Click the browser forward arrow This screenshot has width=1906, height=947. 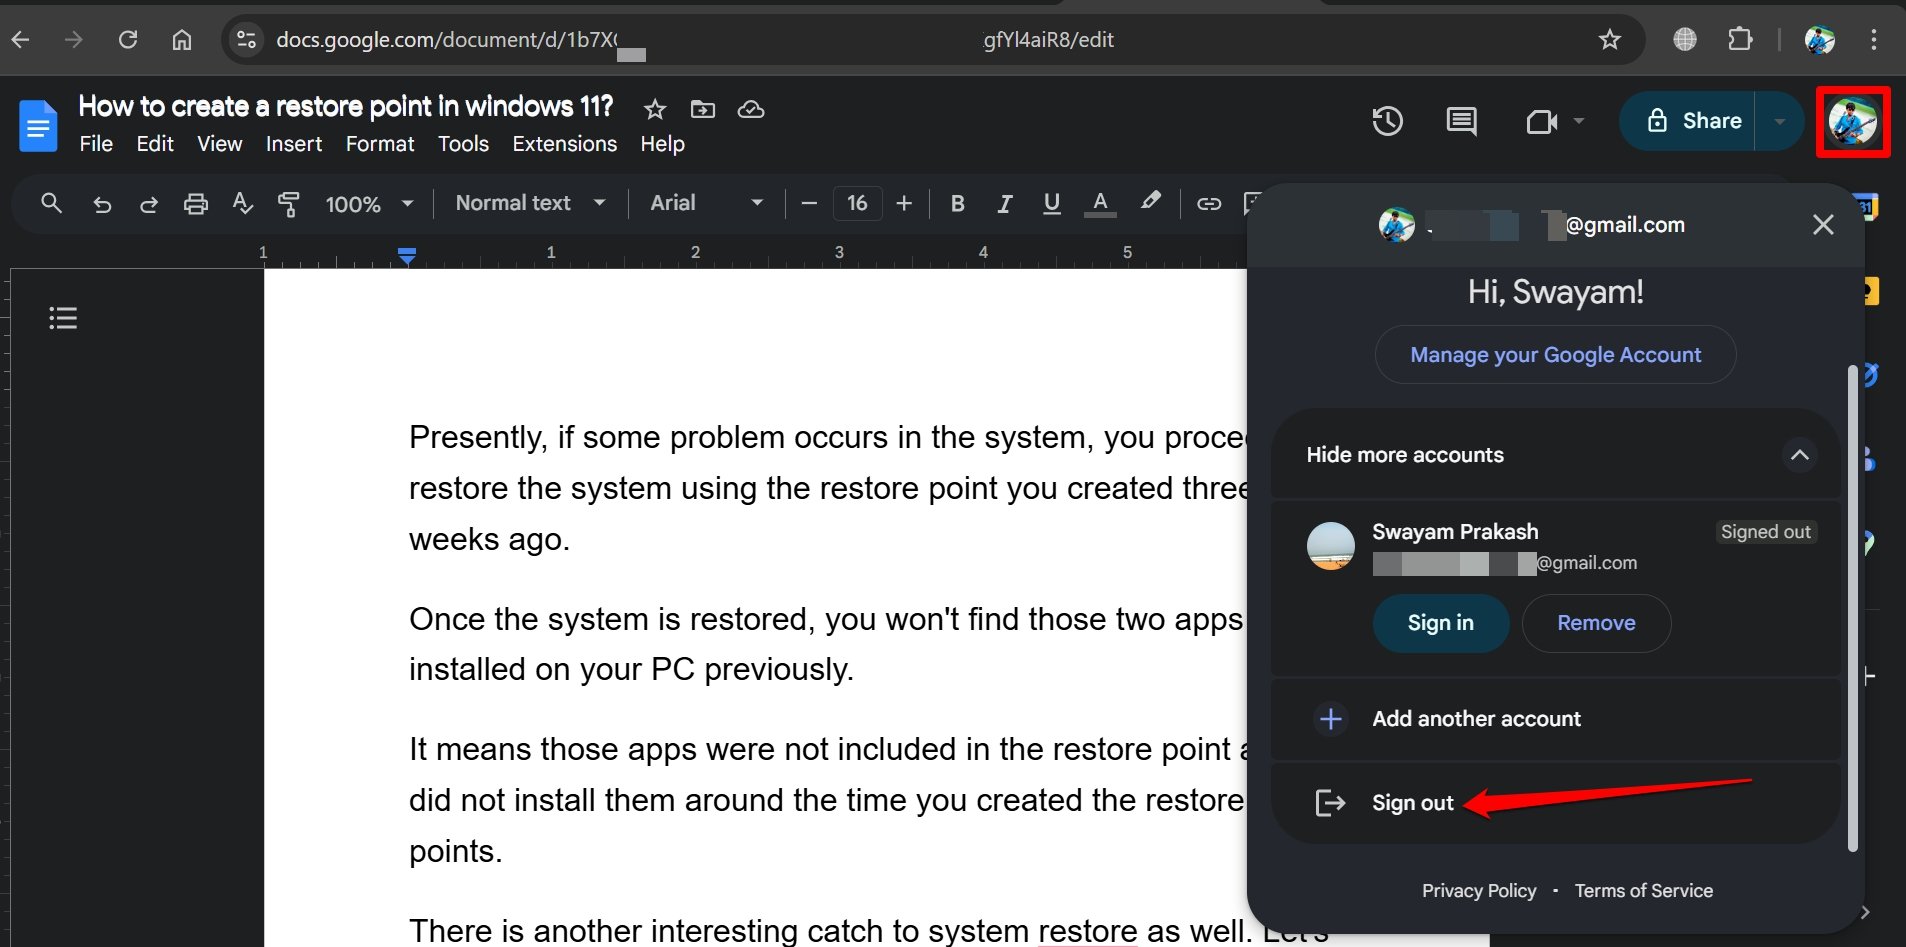pyautogui.click(x=73, y=40)
